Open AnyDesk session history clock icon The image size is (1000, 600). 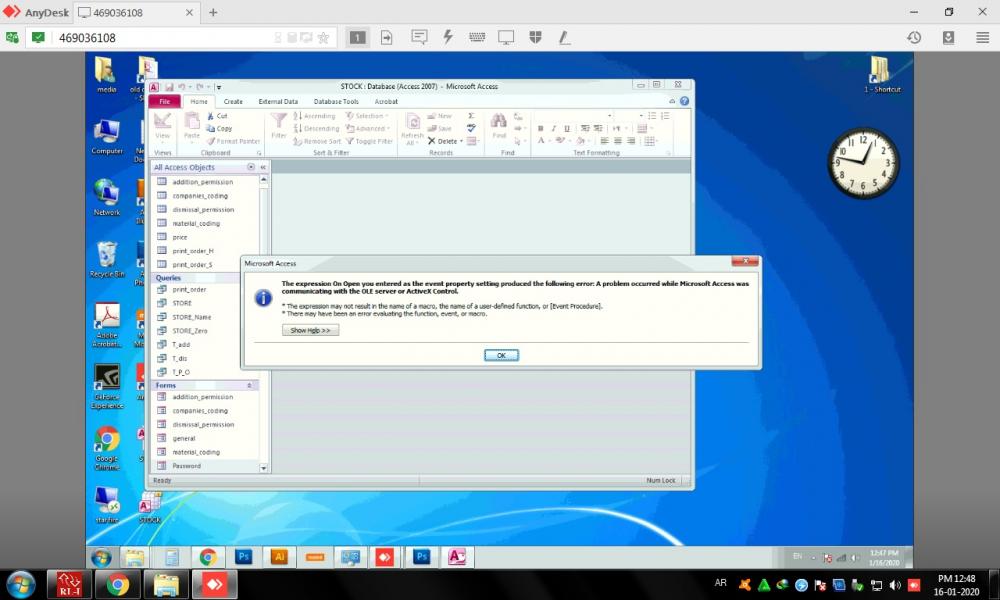tap(914, 38)
